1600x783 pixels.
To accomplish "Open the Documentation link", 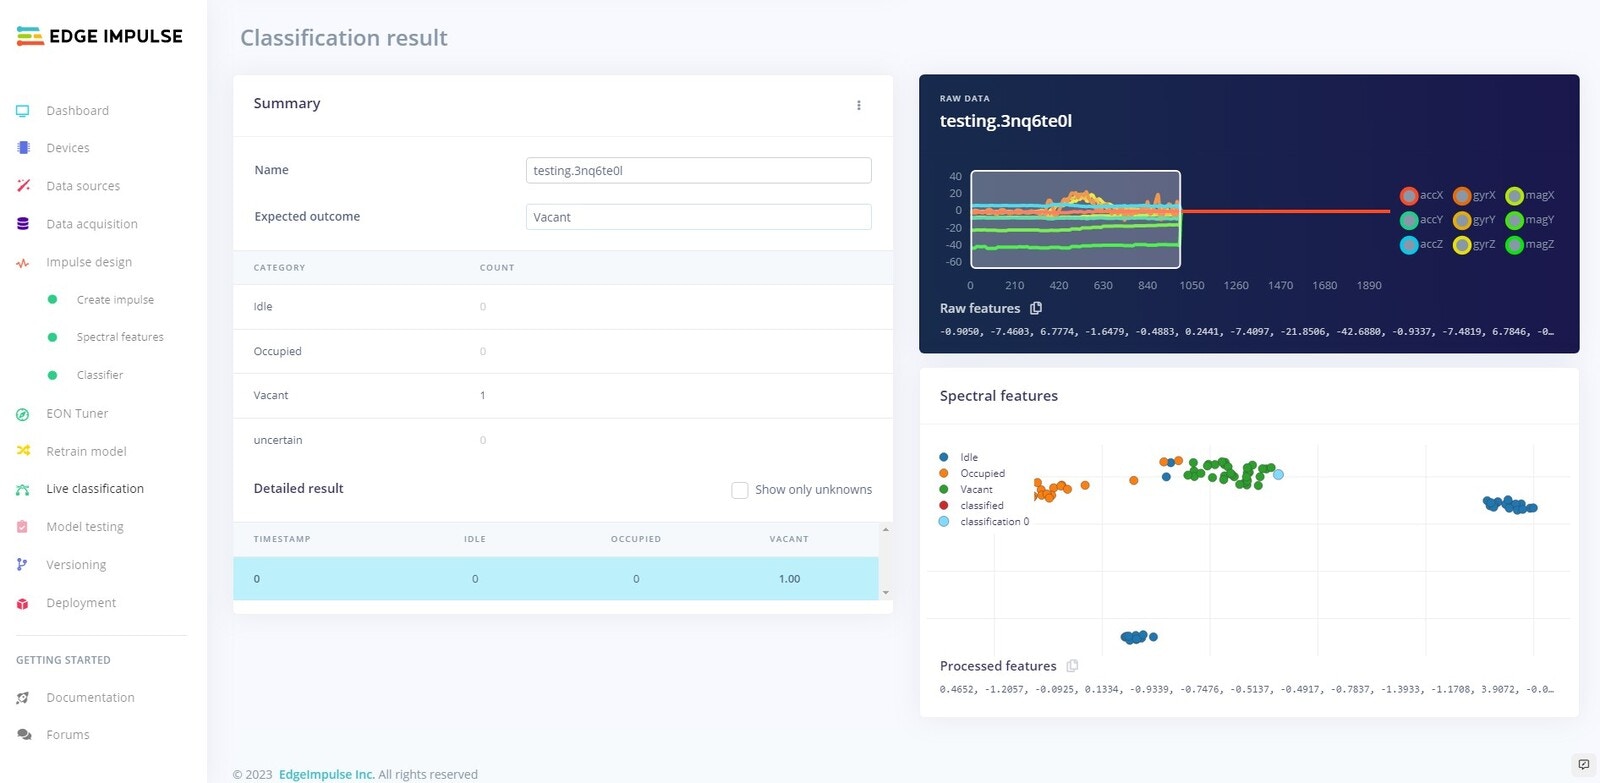I will click(x=90, y=698).
